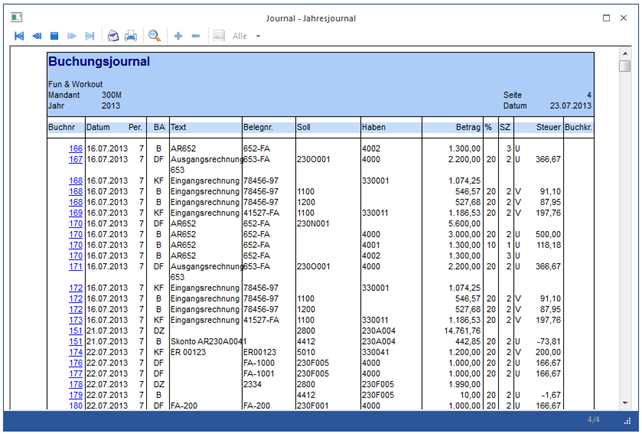Print the Buchungsjournal report
The width and height of the screenshot is (642, 434).
click(130, 36)
